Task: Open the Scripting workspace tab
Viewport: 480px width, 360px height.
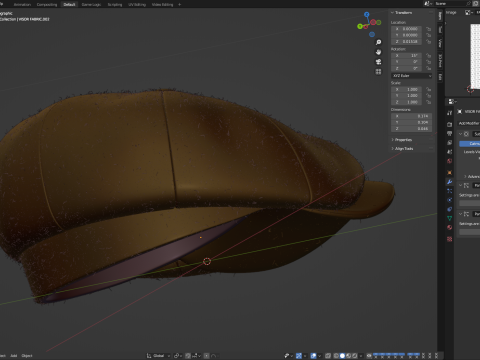Action: click(115, 4)
